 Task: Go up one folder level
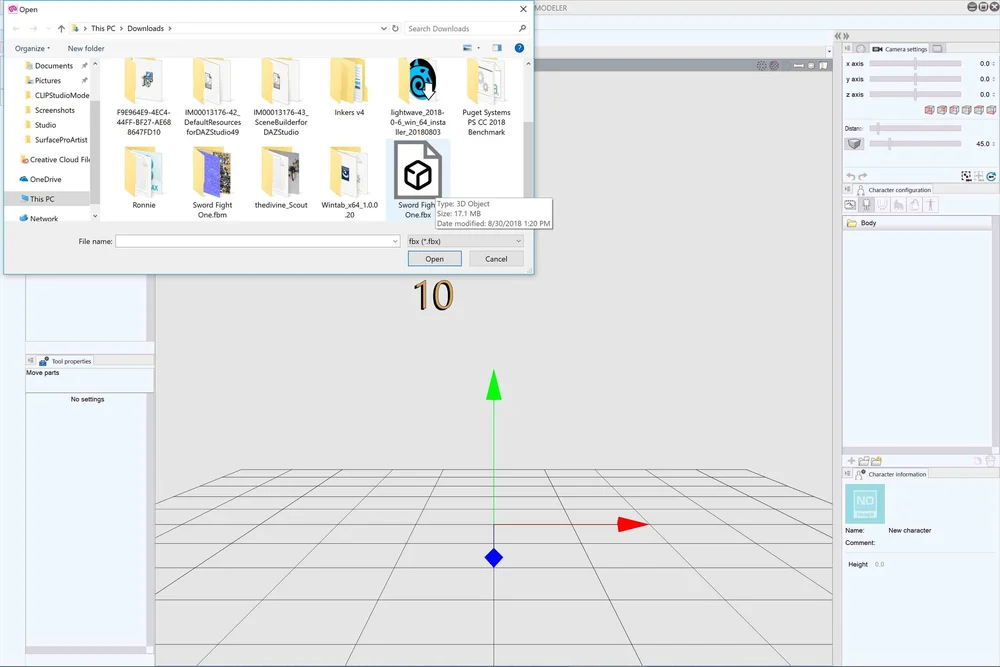point(61,29)
